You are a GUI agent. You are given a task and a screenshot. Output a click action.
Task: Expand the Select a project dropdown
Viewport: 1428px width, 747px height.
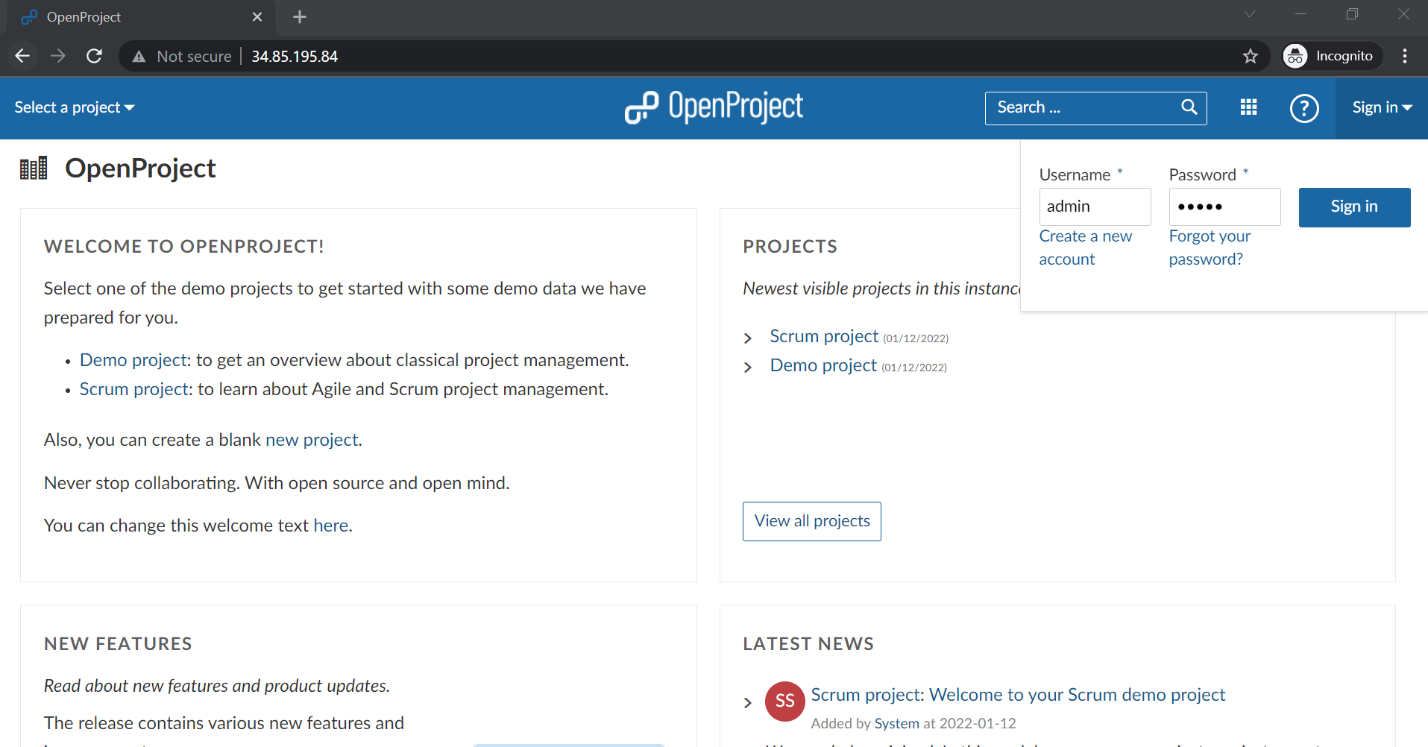(74, 108)
